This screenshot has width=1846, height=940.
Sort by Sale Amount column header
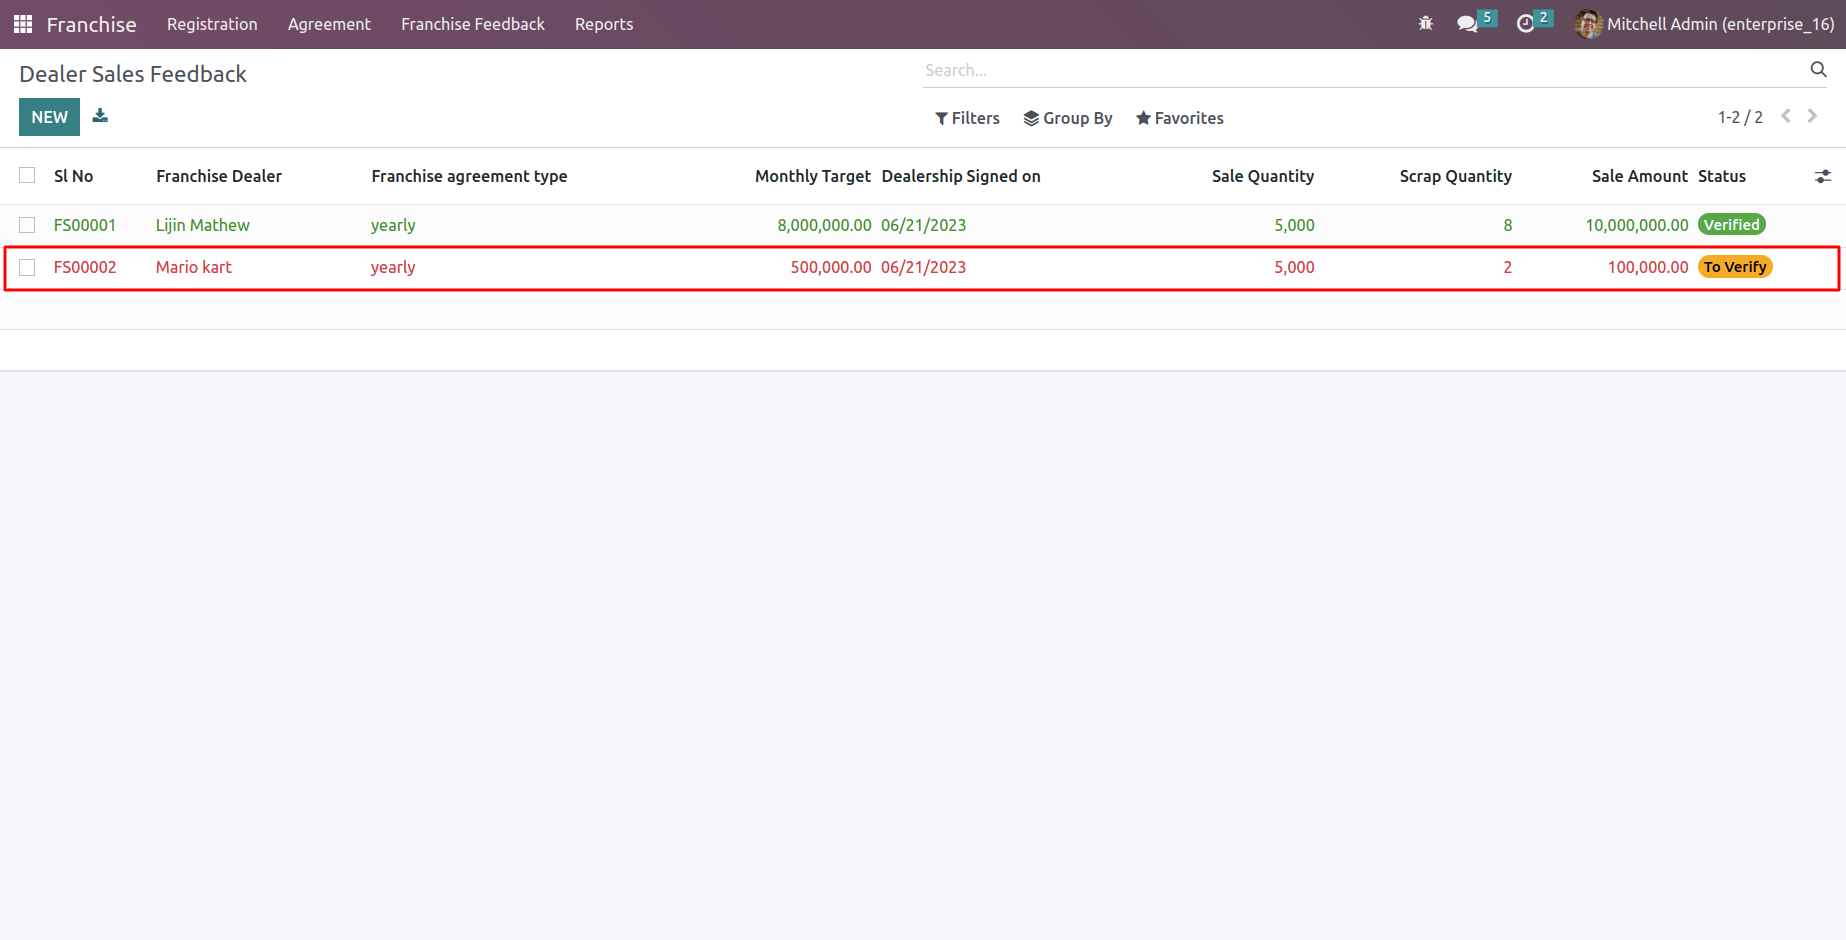tap(1640, 176)
